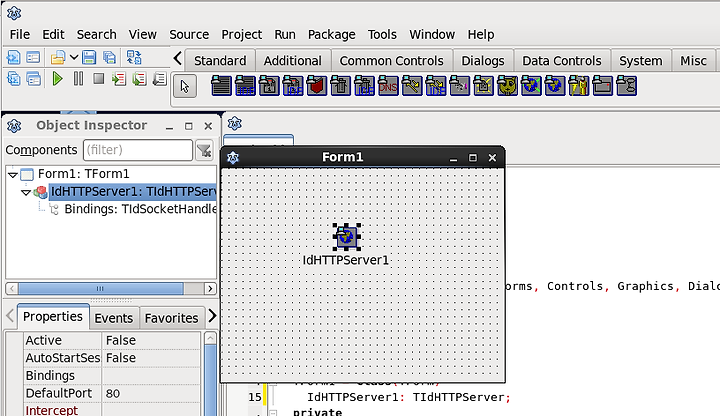Click the Pause debugger button
Viewport: 720px width, 416px height.
pyautogui.click(x=79, y=79)
